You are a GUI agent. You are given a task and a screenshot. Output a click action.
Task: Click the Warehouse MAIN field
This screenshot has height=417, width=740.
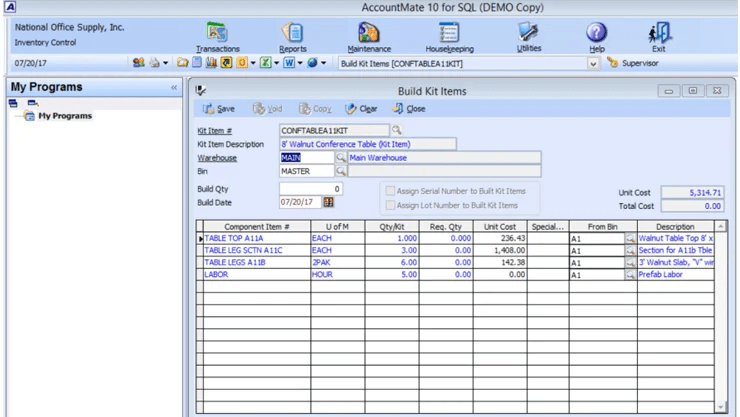pos(307,158)
